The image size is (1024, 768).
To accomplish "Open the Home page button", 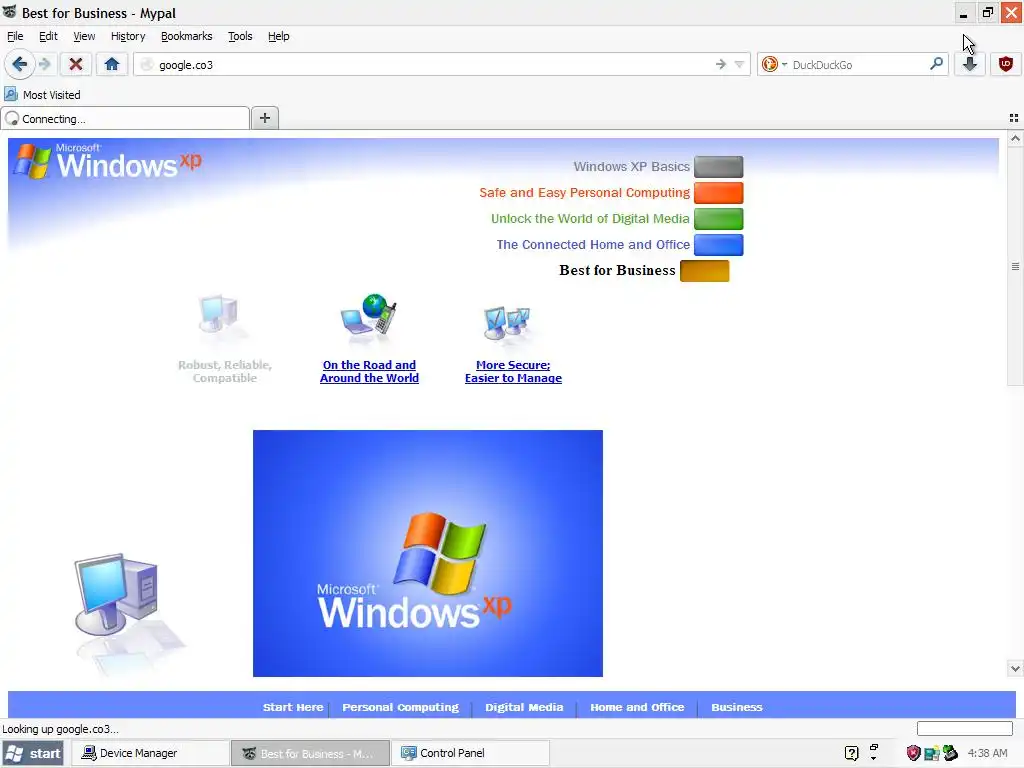I will coord(112,64).
